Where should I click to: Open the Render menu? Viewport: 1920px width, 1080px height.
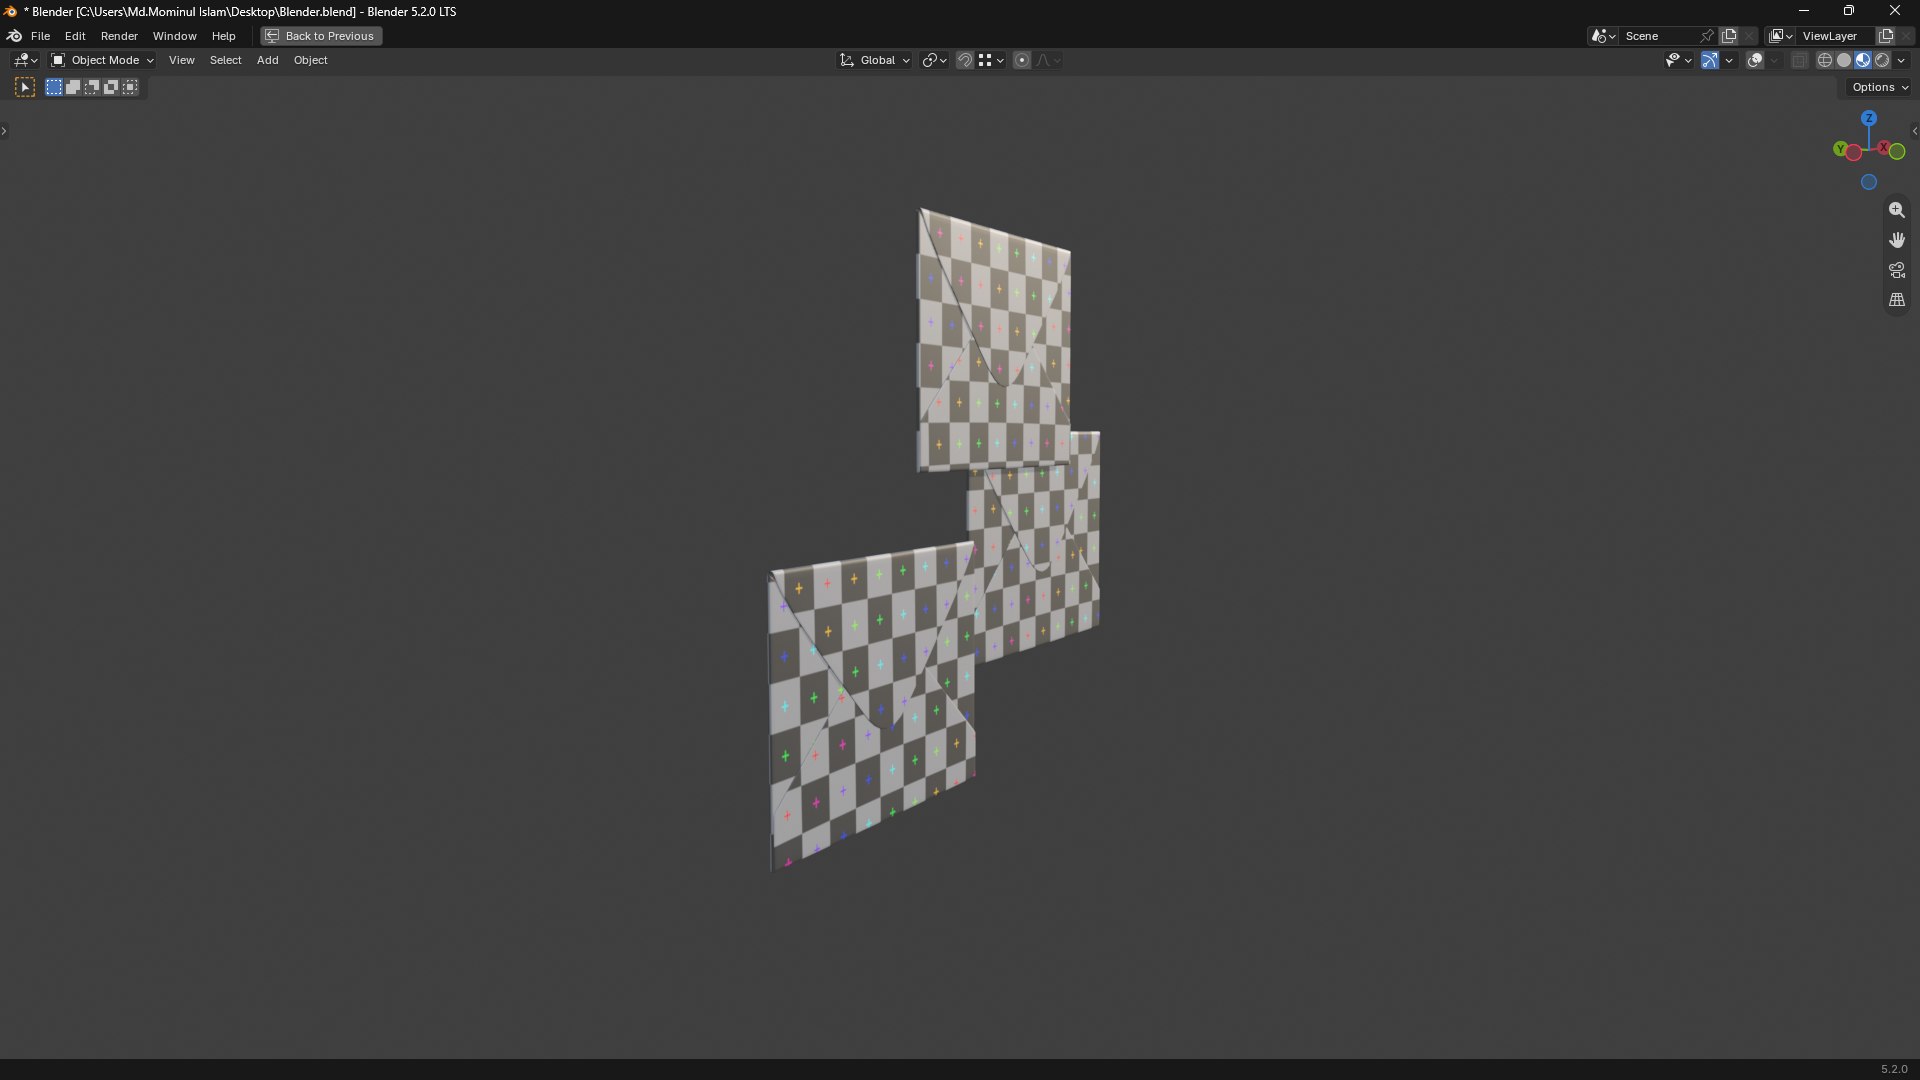[x=119, y=36]
